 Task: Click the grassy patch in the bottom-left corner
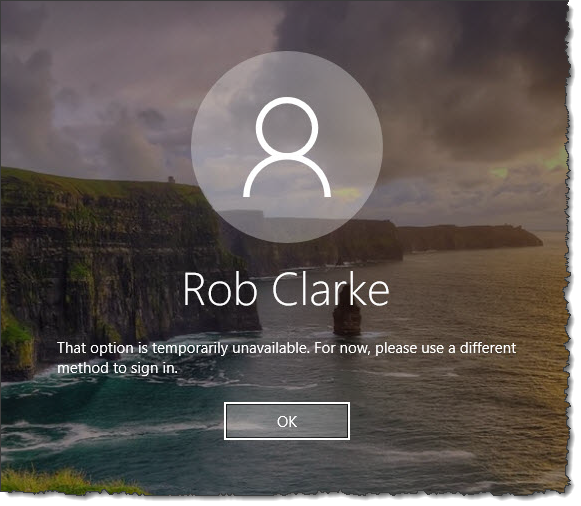point(56,481)
